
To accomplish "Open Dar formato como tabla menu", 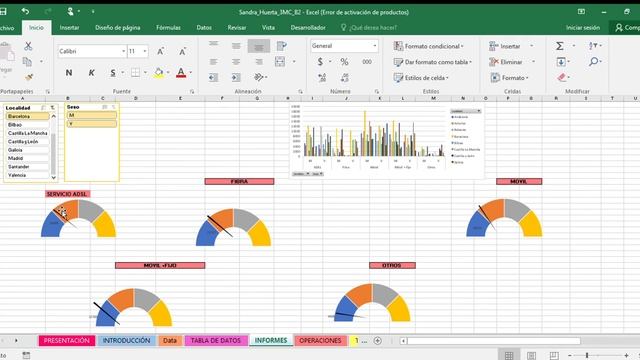I will click(x=432, y=62).
